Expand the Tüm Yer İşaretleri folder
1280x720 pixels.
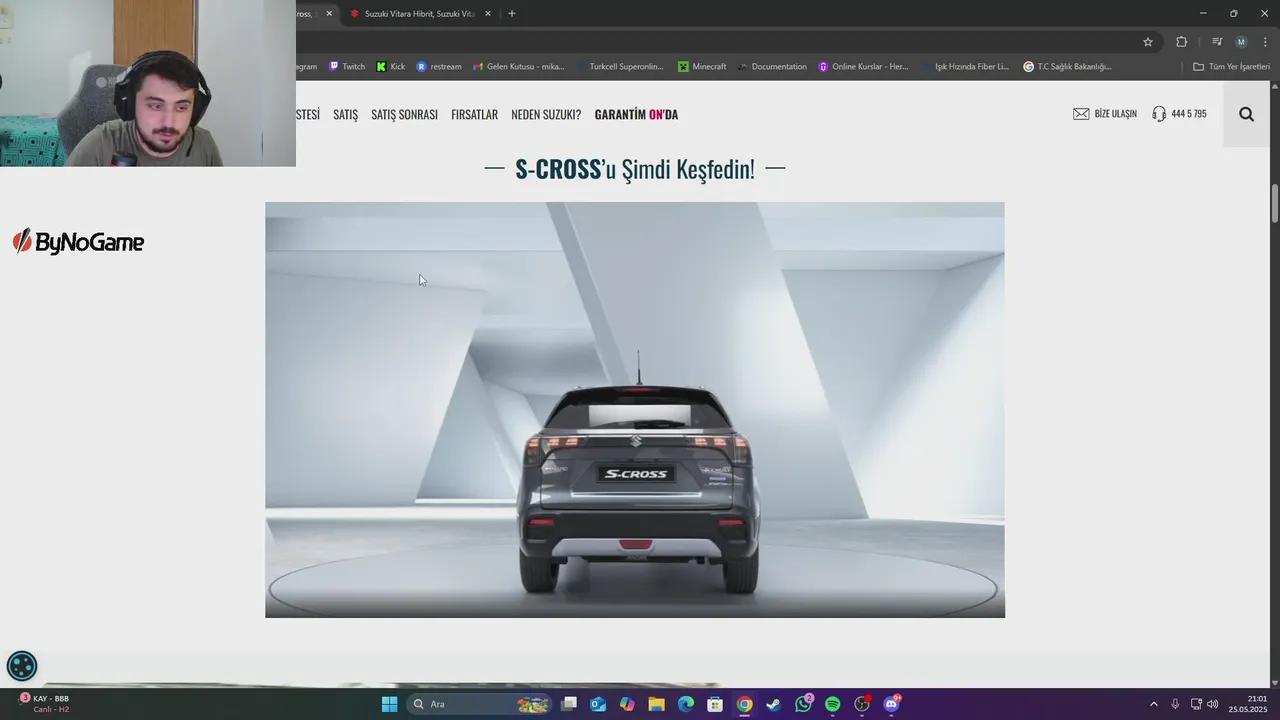(1231, 67)
